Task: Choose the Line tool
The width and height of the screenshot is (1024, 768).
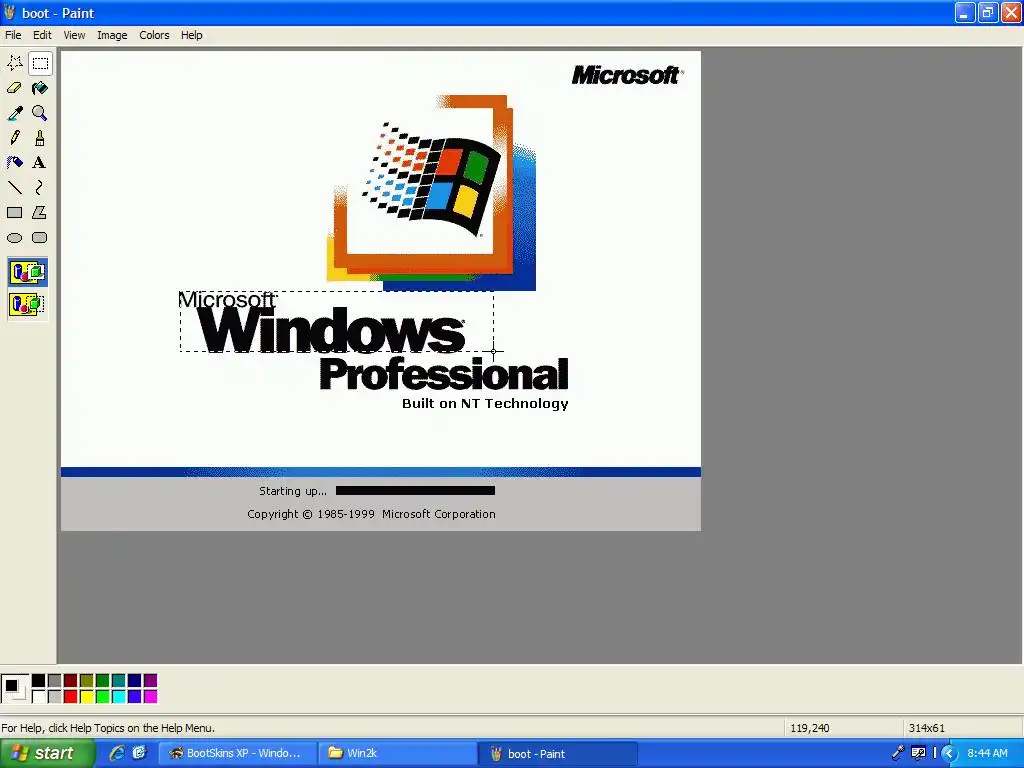Action: coord(15,187)
